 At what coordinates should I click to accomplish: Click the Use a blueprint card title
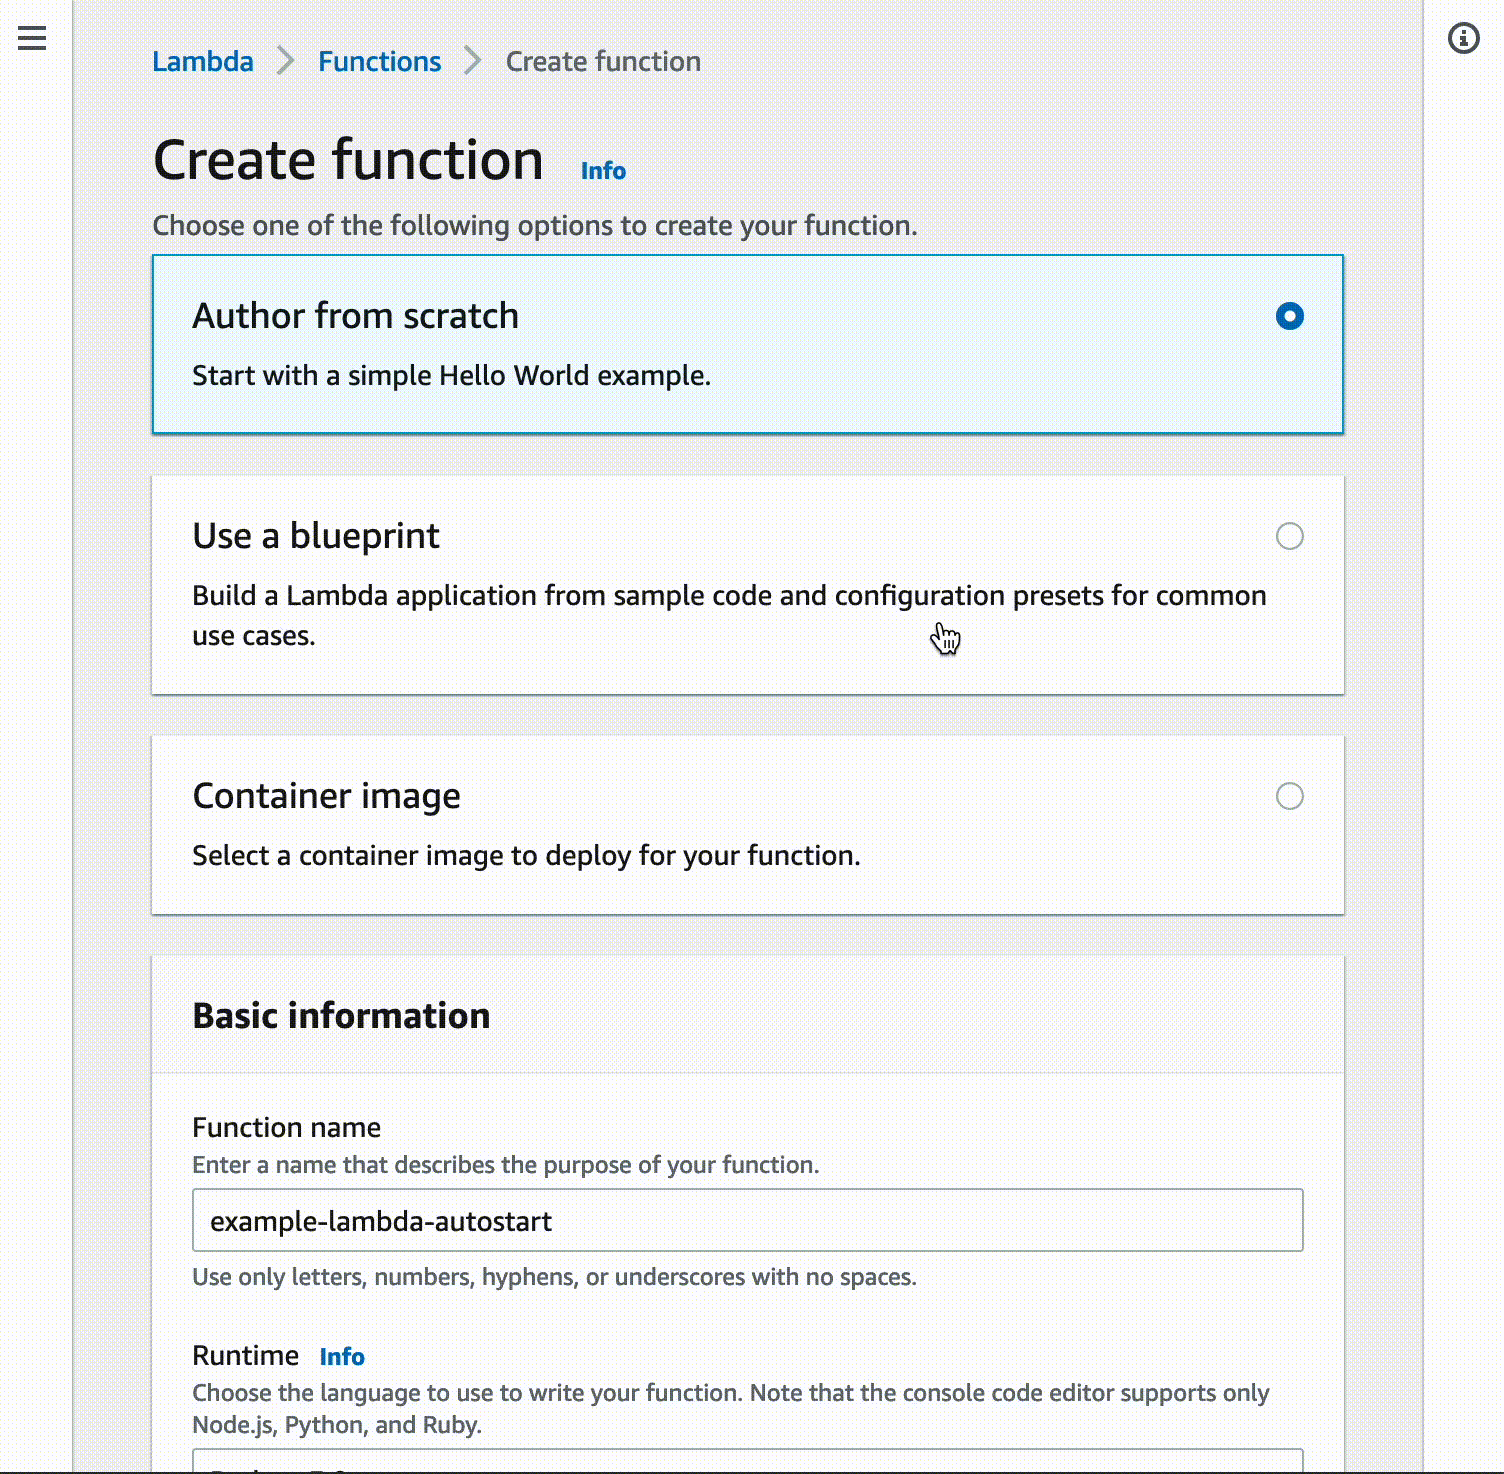[315, 536]
